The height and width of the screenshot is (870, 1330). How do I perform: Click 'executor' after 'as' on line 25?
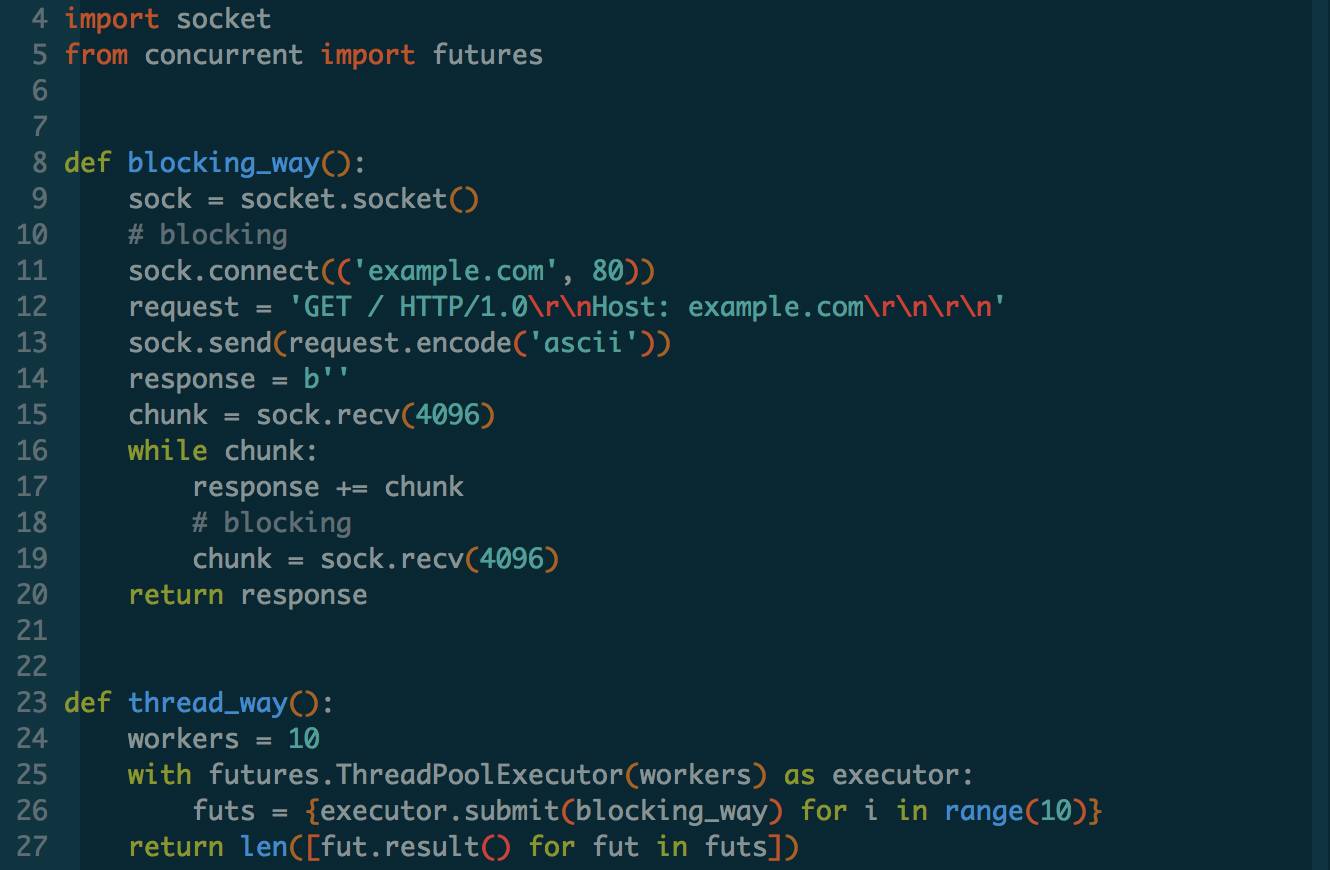pyautogui.click(x=895, y=775)
